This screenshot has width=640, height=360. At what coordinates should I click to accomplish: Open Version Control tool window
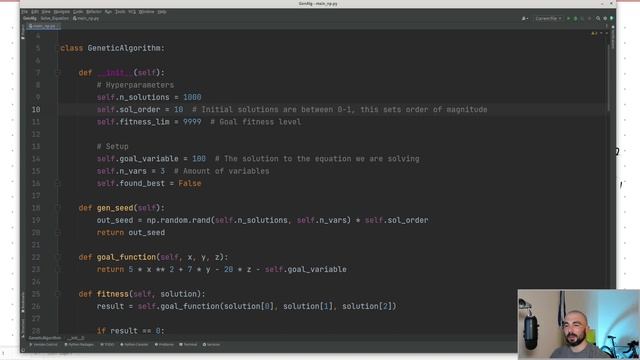click(44, 344)
